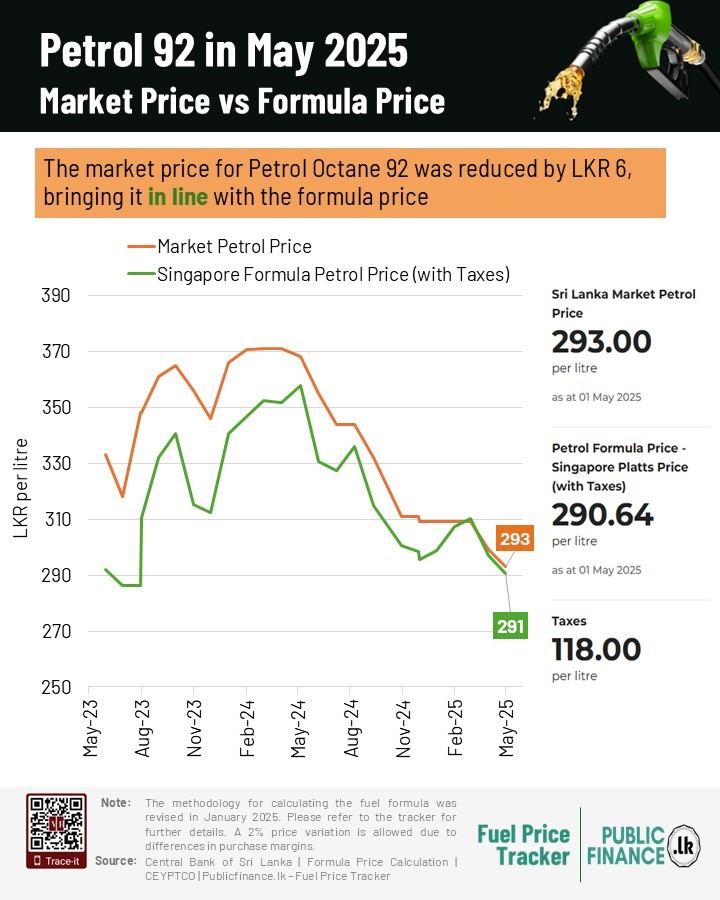Click the Fuel Price Tracker logo
This screenshot has width=720, height=900.
[523, 845]
